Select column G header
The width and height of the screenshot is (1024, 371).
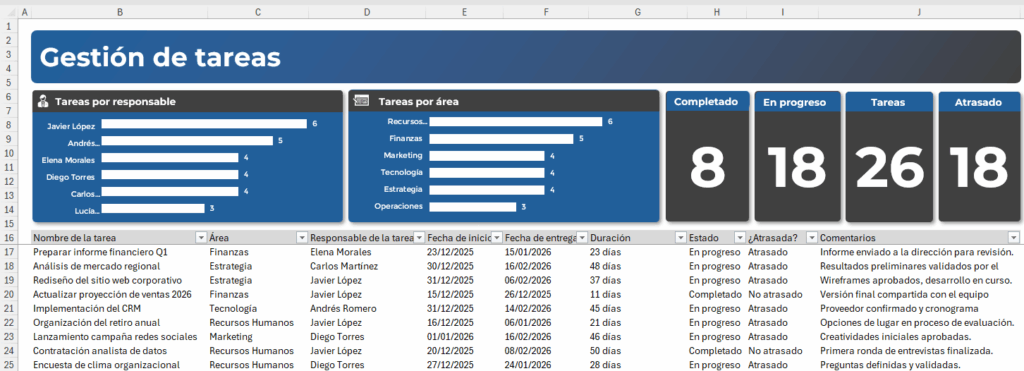(638, 12)
